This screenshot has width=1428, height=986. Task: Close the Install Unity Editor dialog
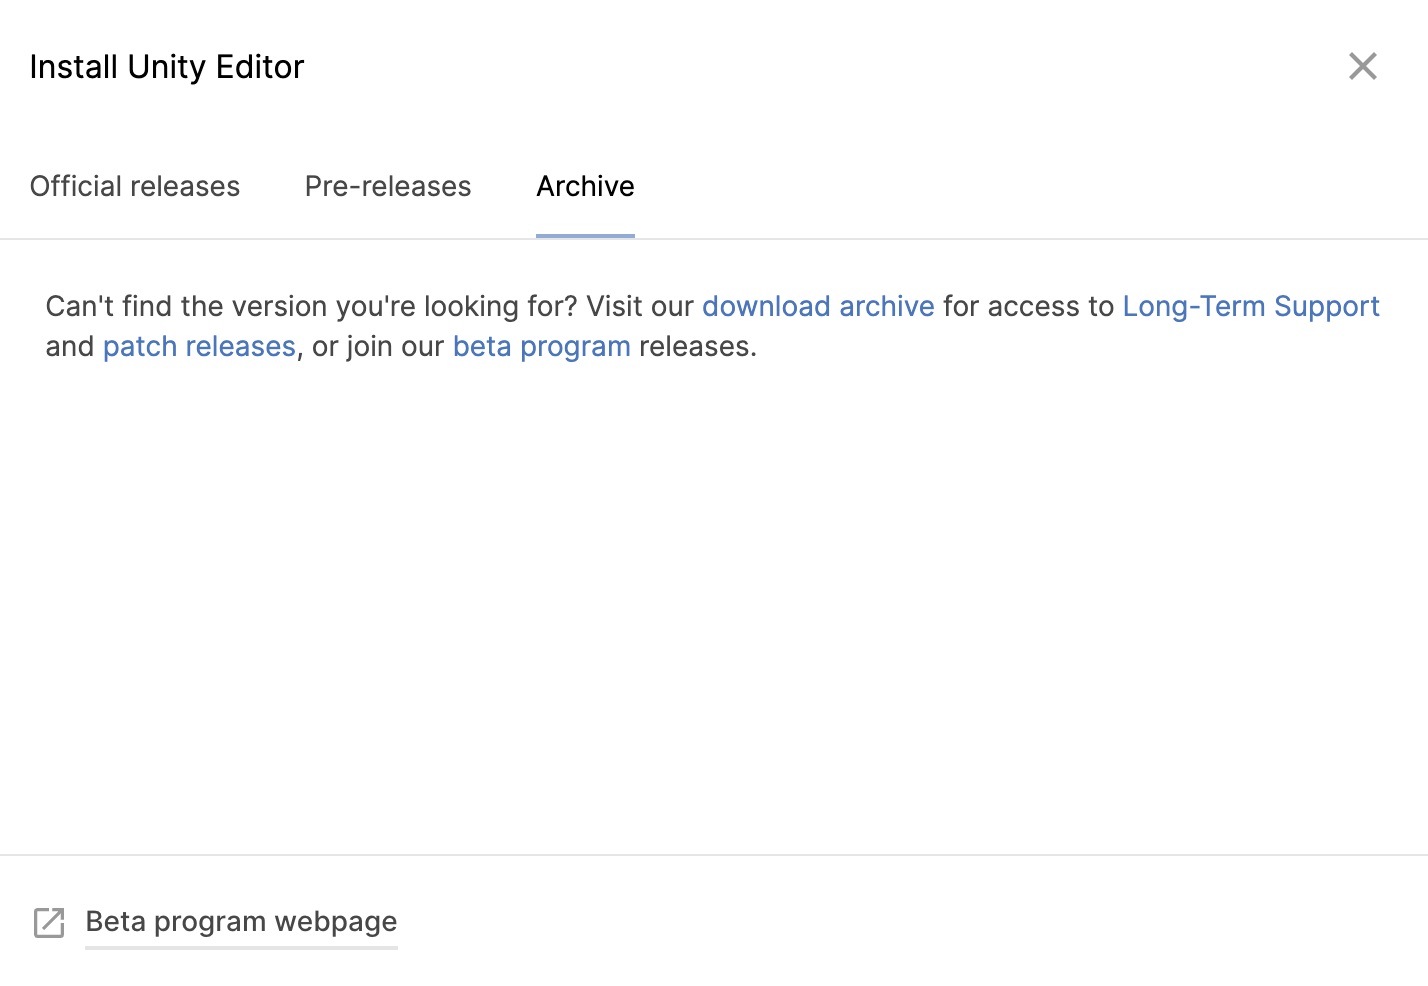tap(1362, 67)
